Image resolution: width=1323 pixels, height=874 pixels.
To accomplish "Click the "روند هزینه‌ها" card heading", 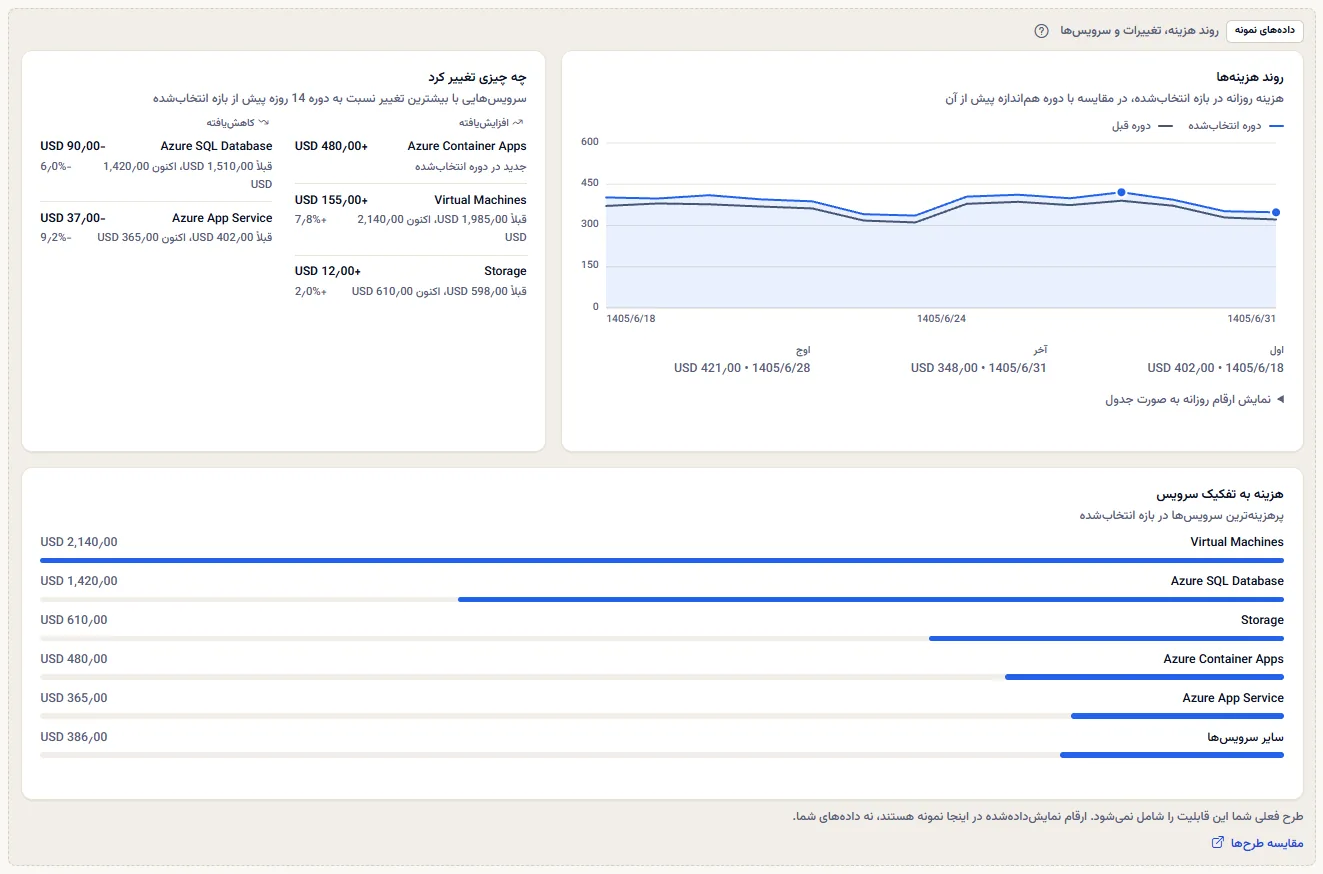I will tap(1249, 77).
